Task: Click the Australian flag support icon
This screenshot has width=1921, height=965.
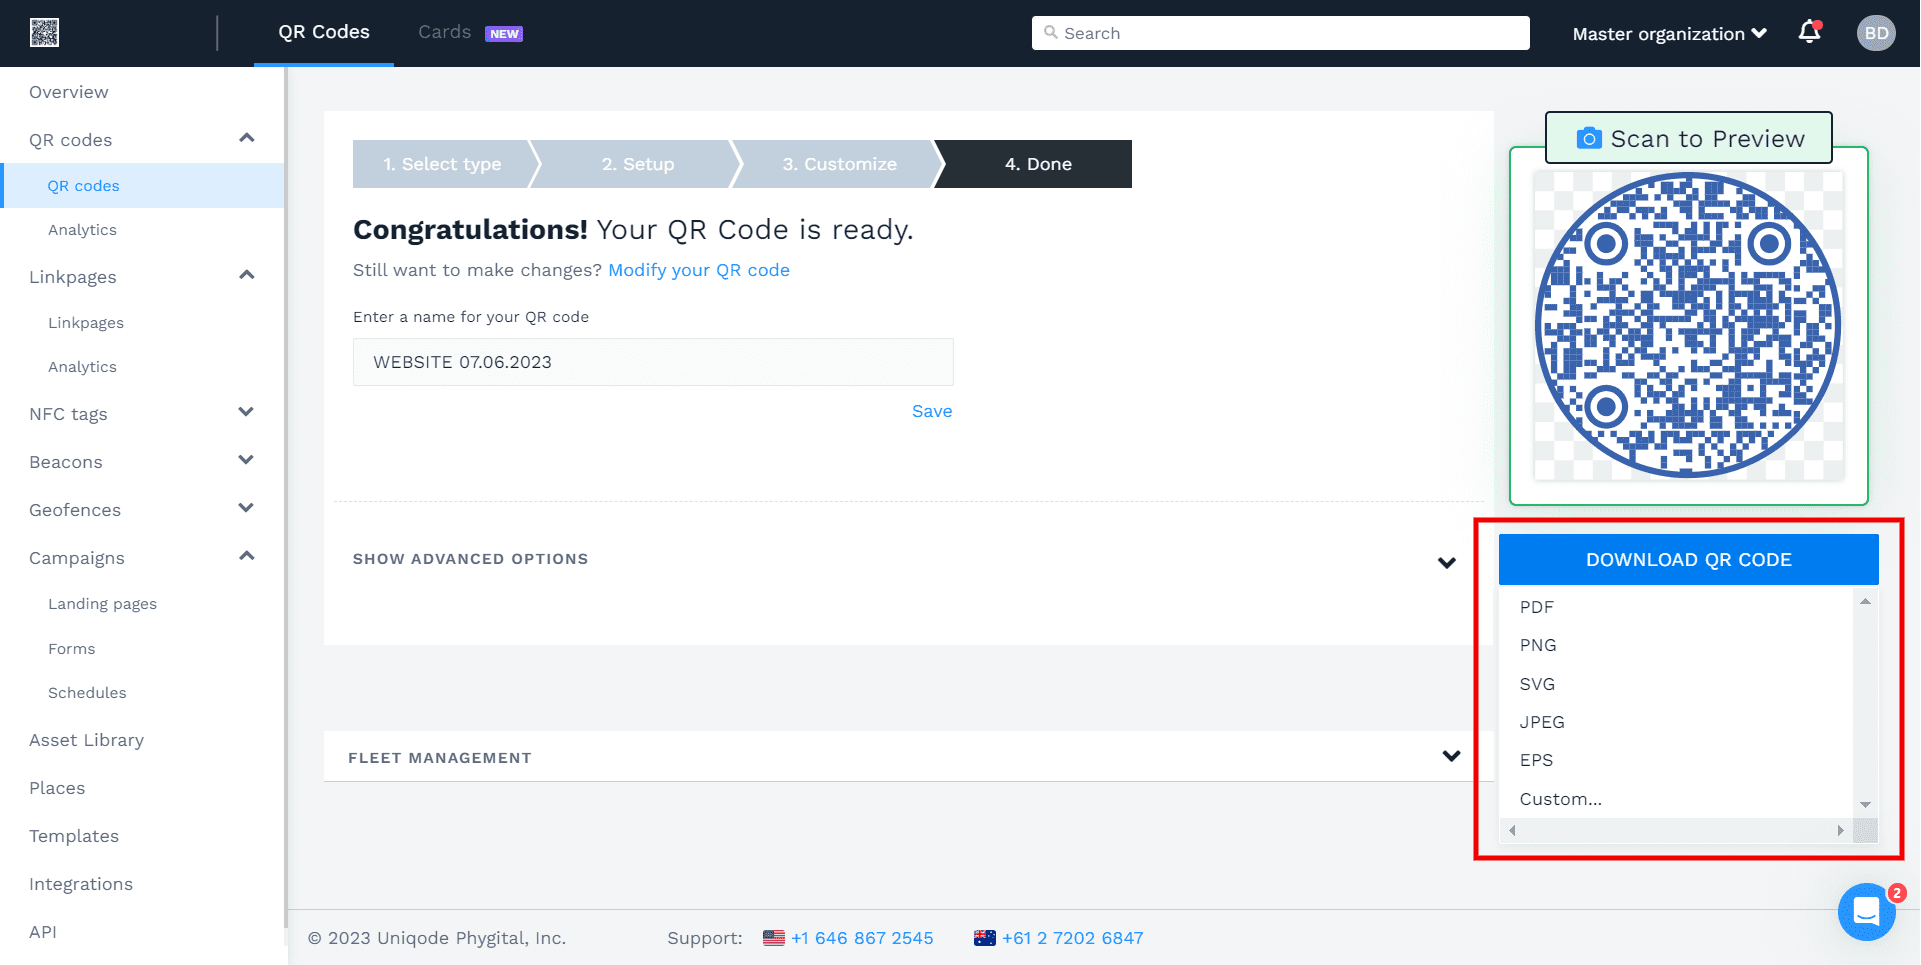Action: [x=985, y=938]
